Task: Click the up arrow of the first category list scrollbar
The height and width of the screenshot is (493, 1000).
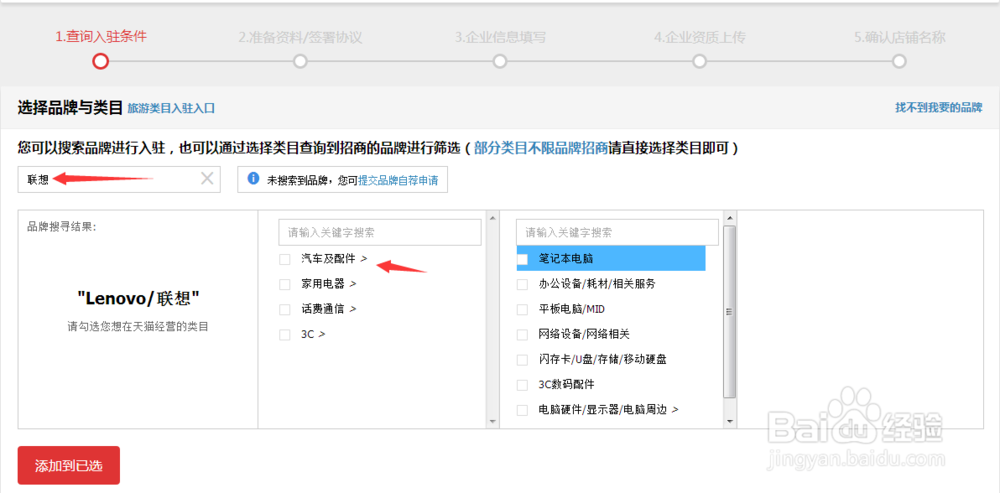Action: tap(492, 218)
